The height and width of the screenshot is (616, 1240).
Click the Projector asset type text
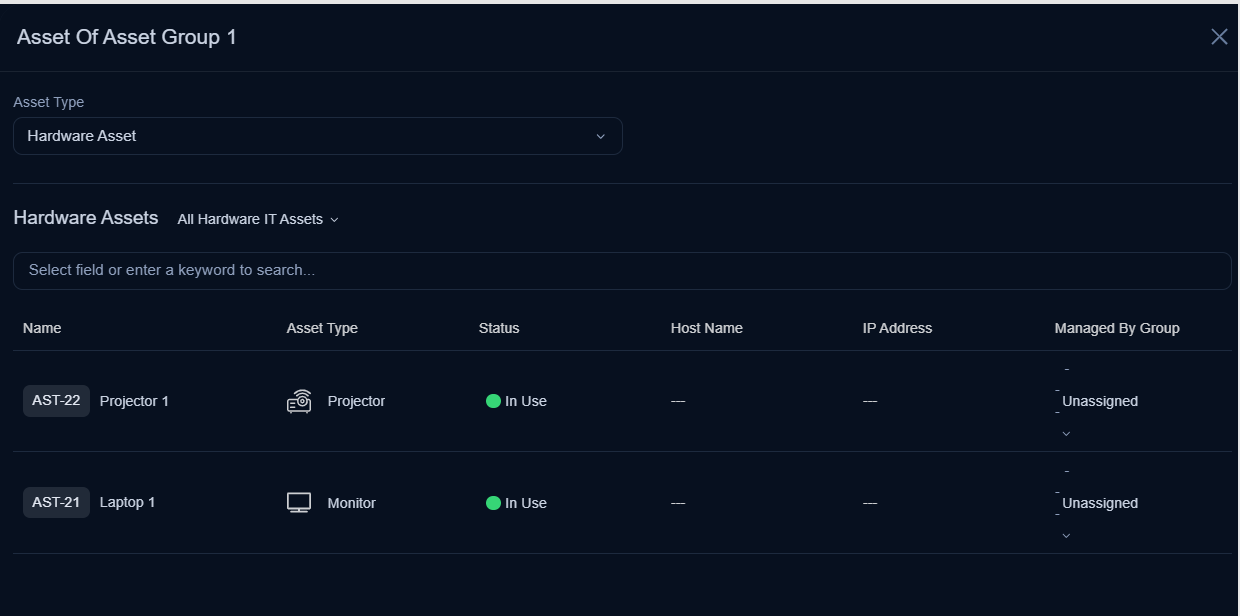click(x=356, y=401)
